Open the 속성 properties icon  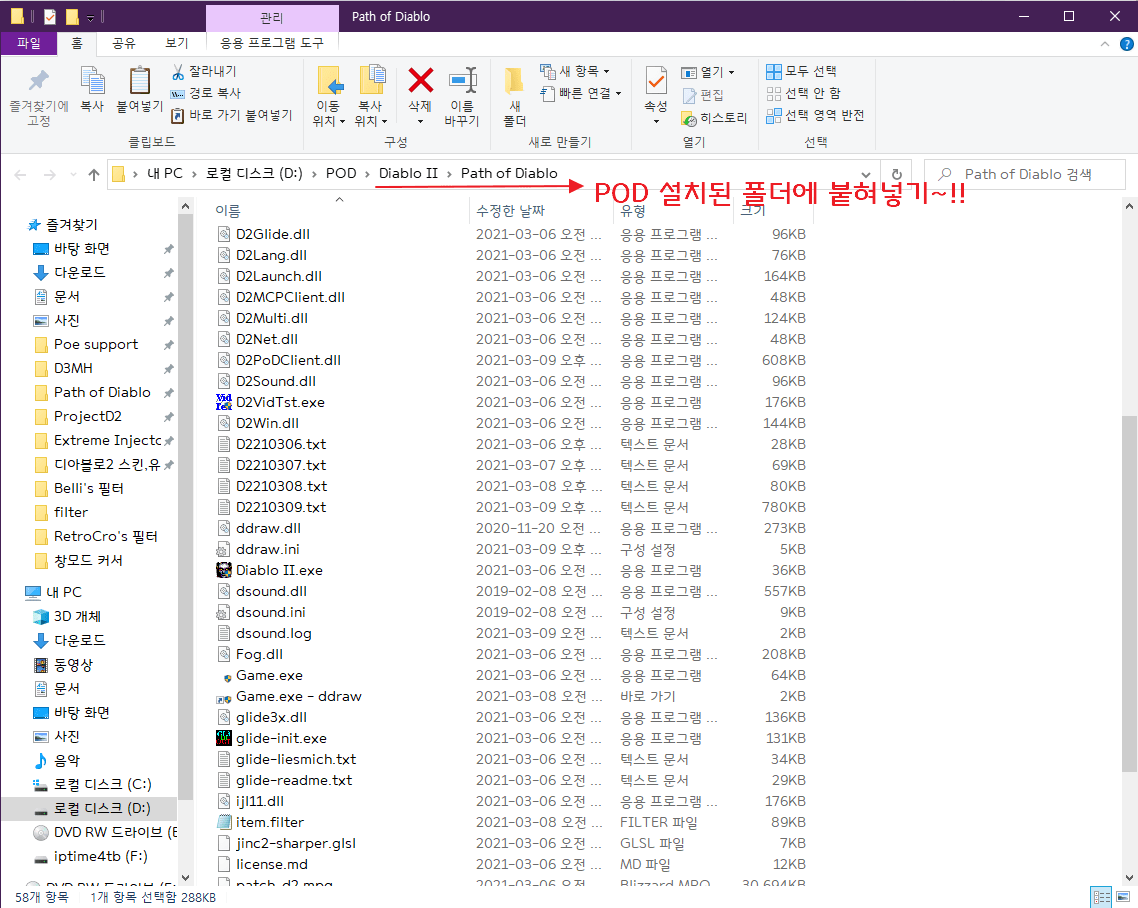point(656,81)
